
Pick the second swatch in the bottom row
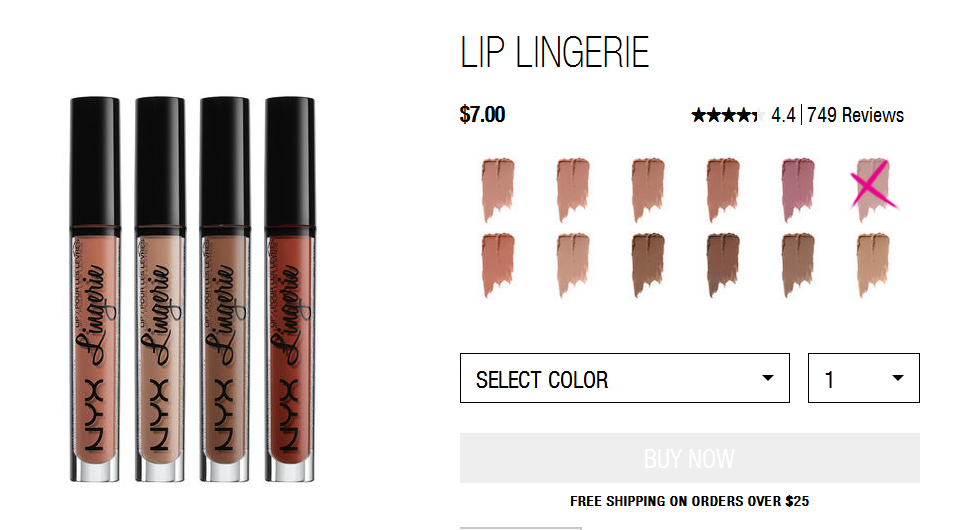tap(573, 265)
